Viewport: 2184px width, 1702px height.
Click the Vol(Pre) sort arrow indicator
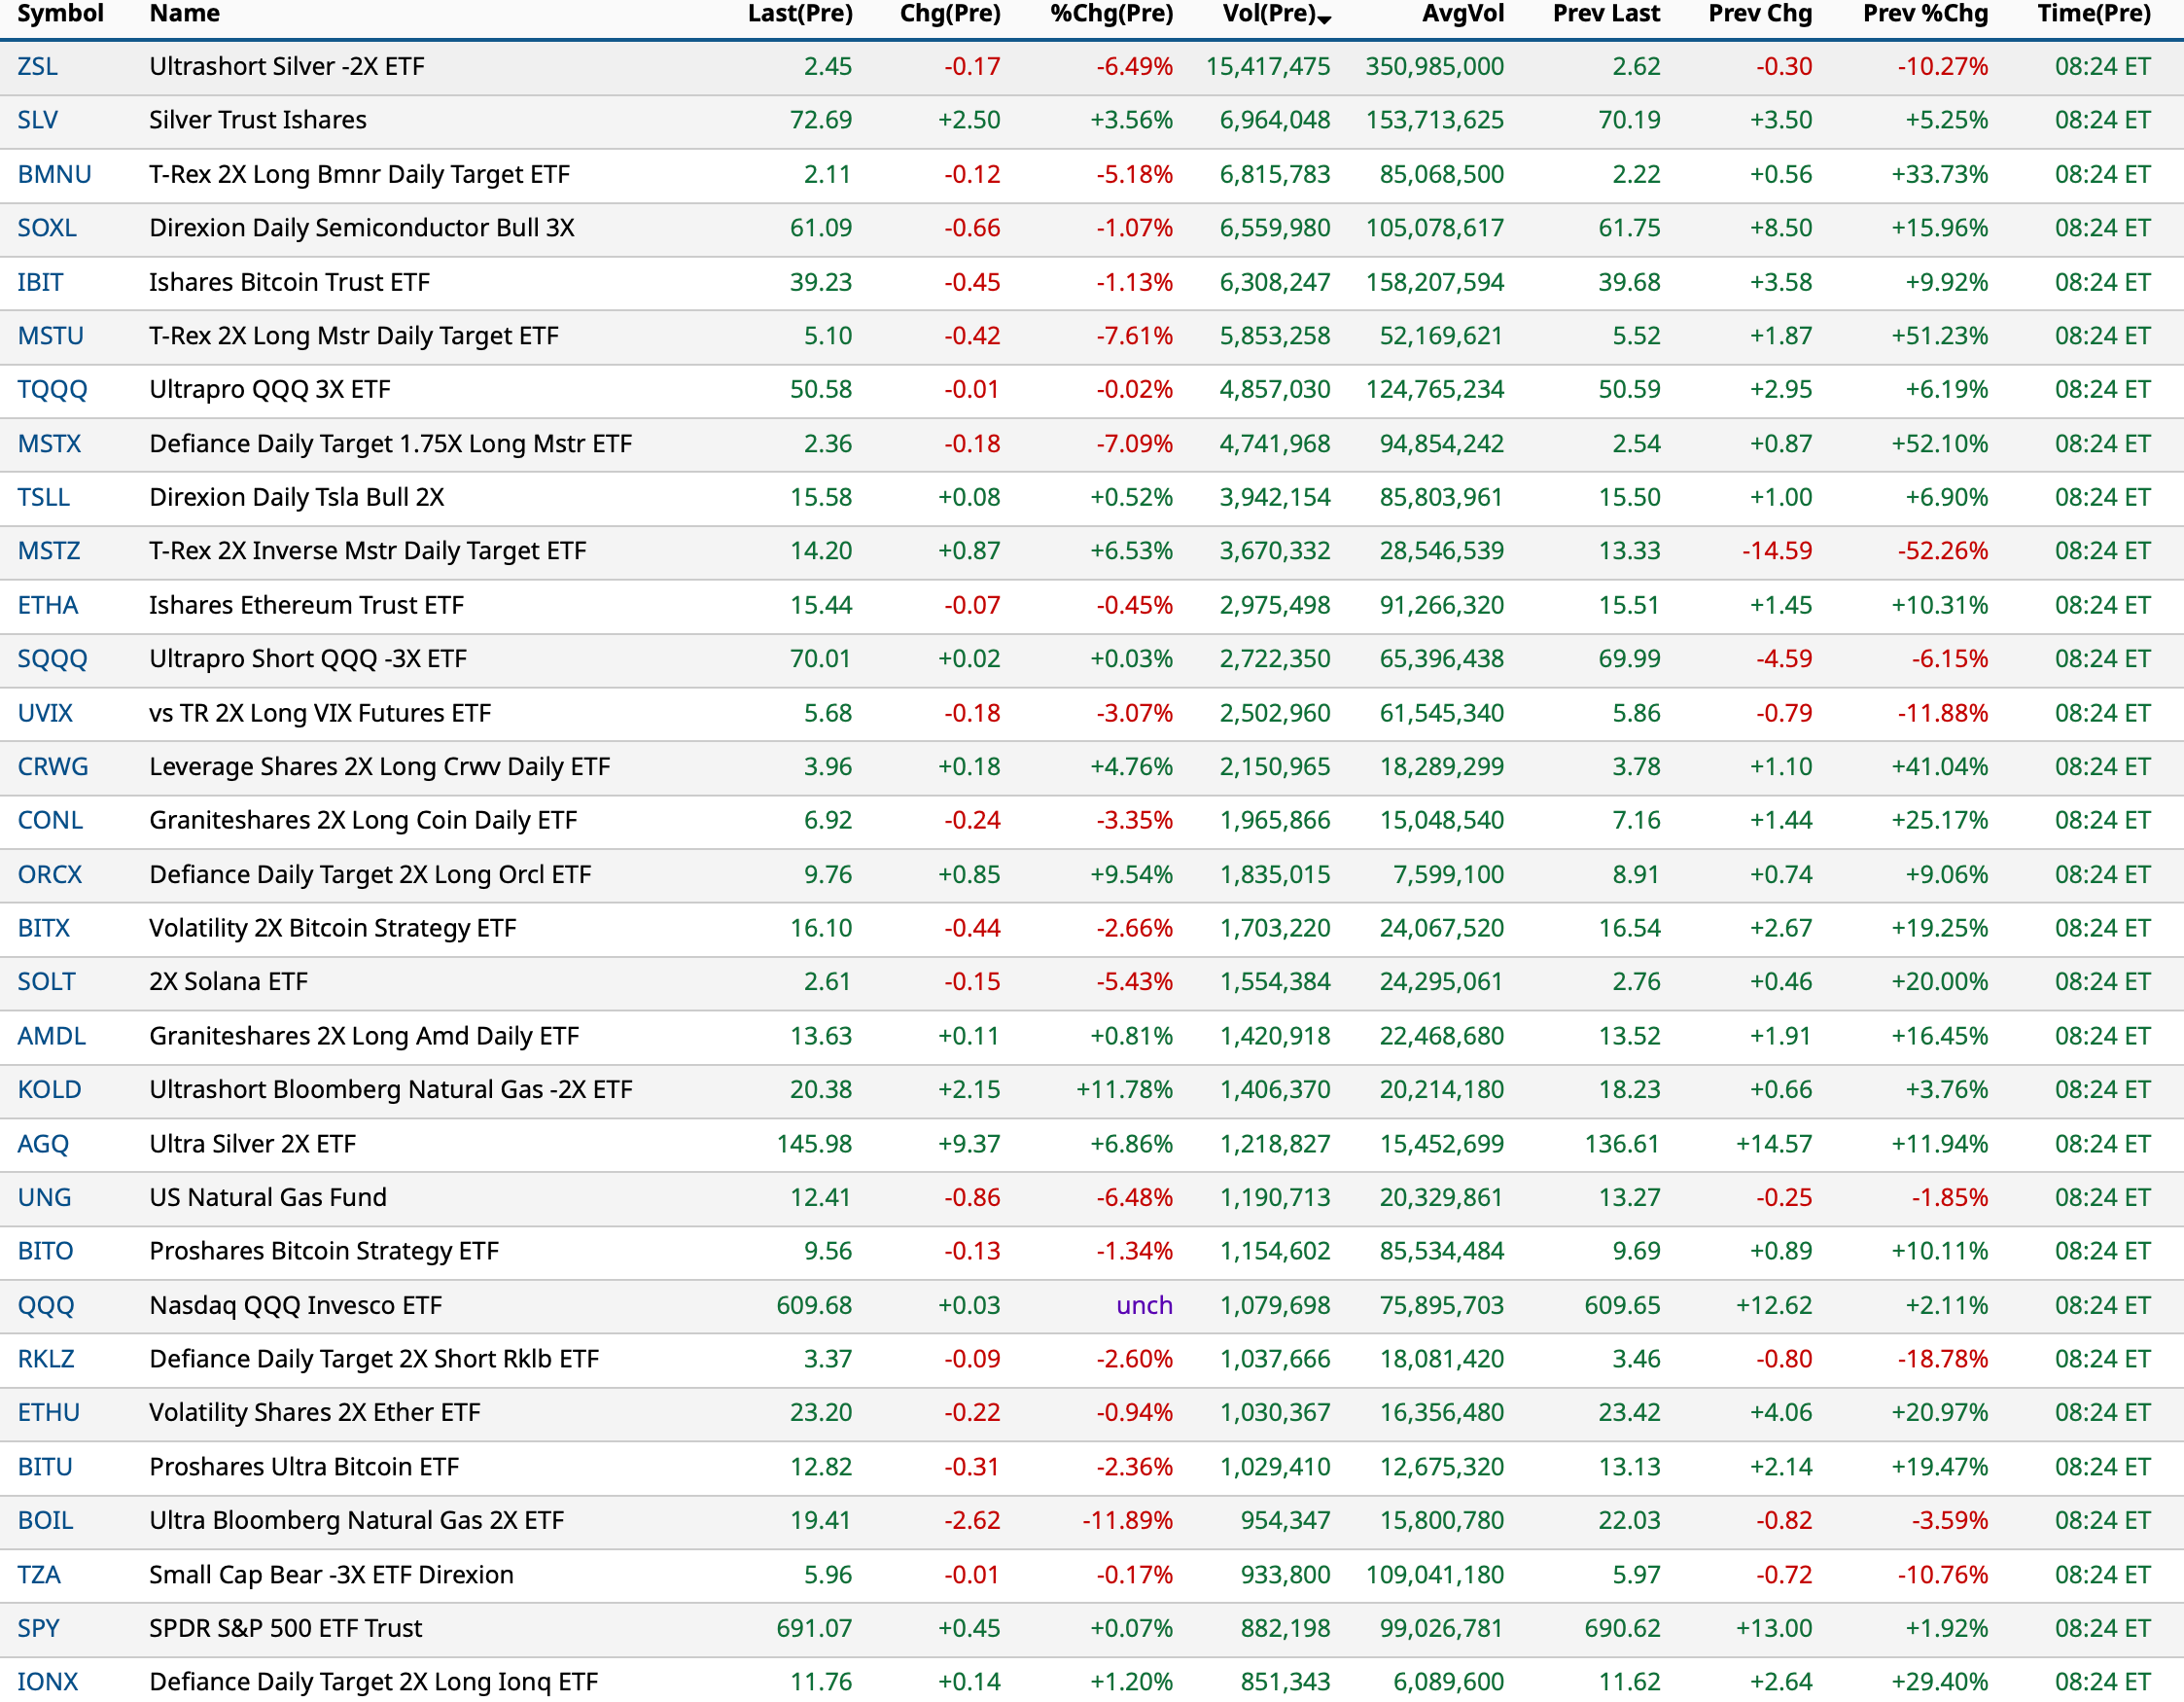point(1324,20)
